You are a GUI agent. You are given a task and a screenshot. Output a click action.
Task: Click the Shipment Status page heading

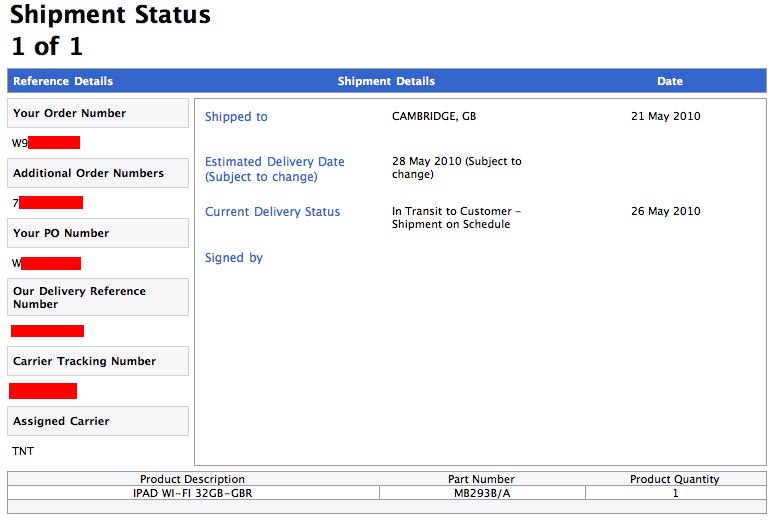pyautogui.click(x=110, y=16)
